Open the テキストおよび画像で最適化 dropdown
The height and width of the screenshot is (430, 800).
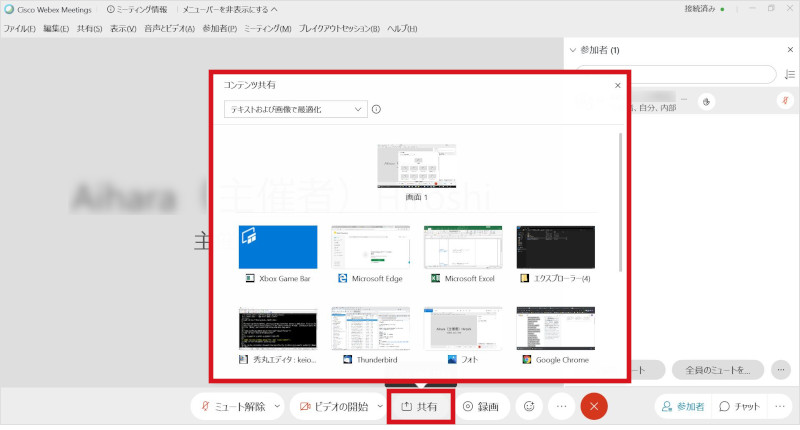(x=296, y=110)
